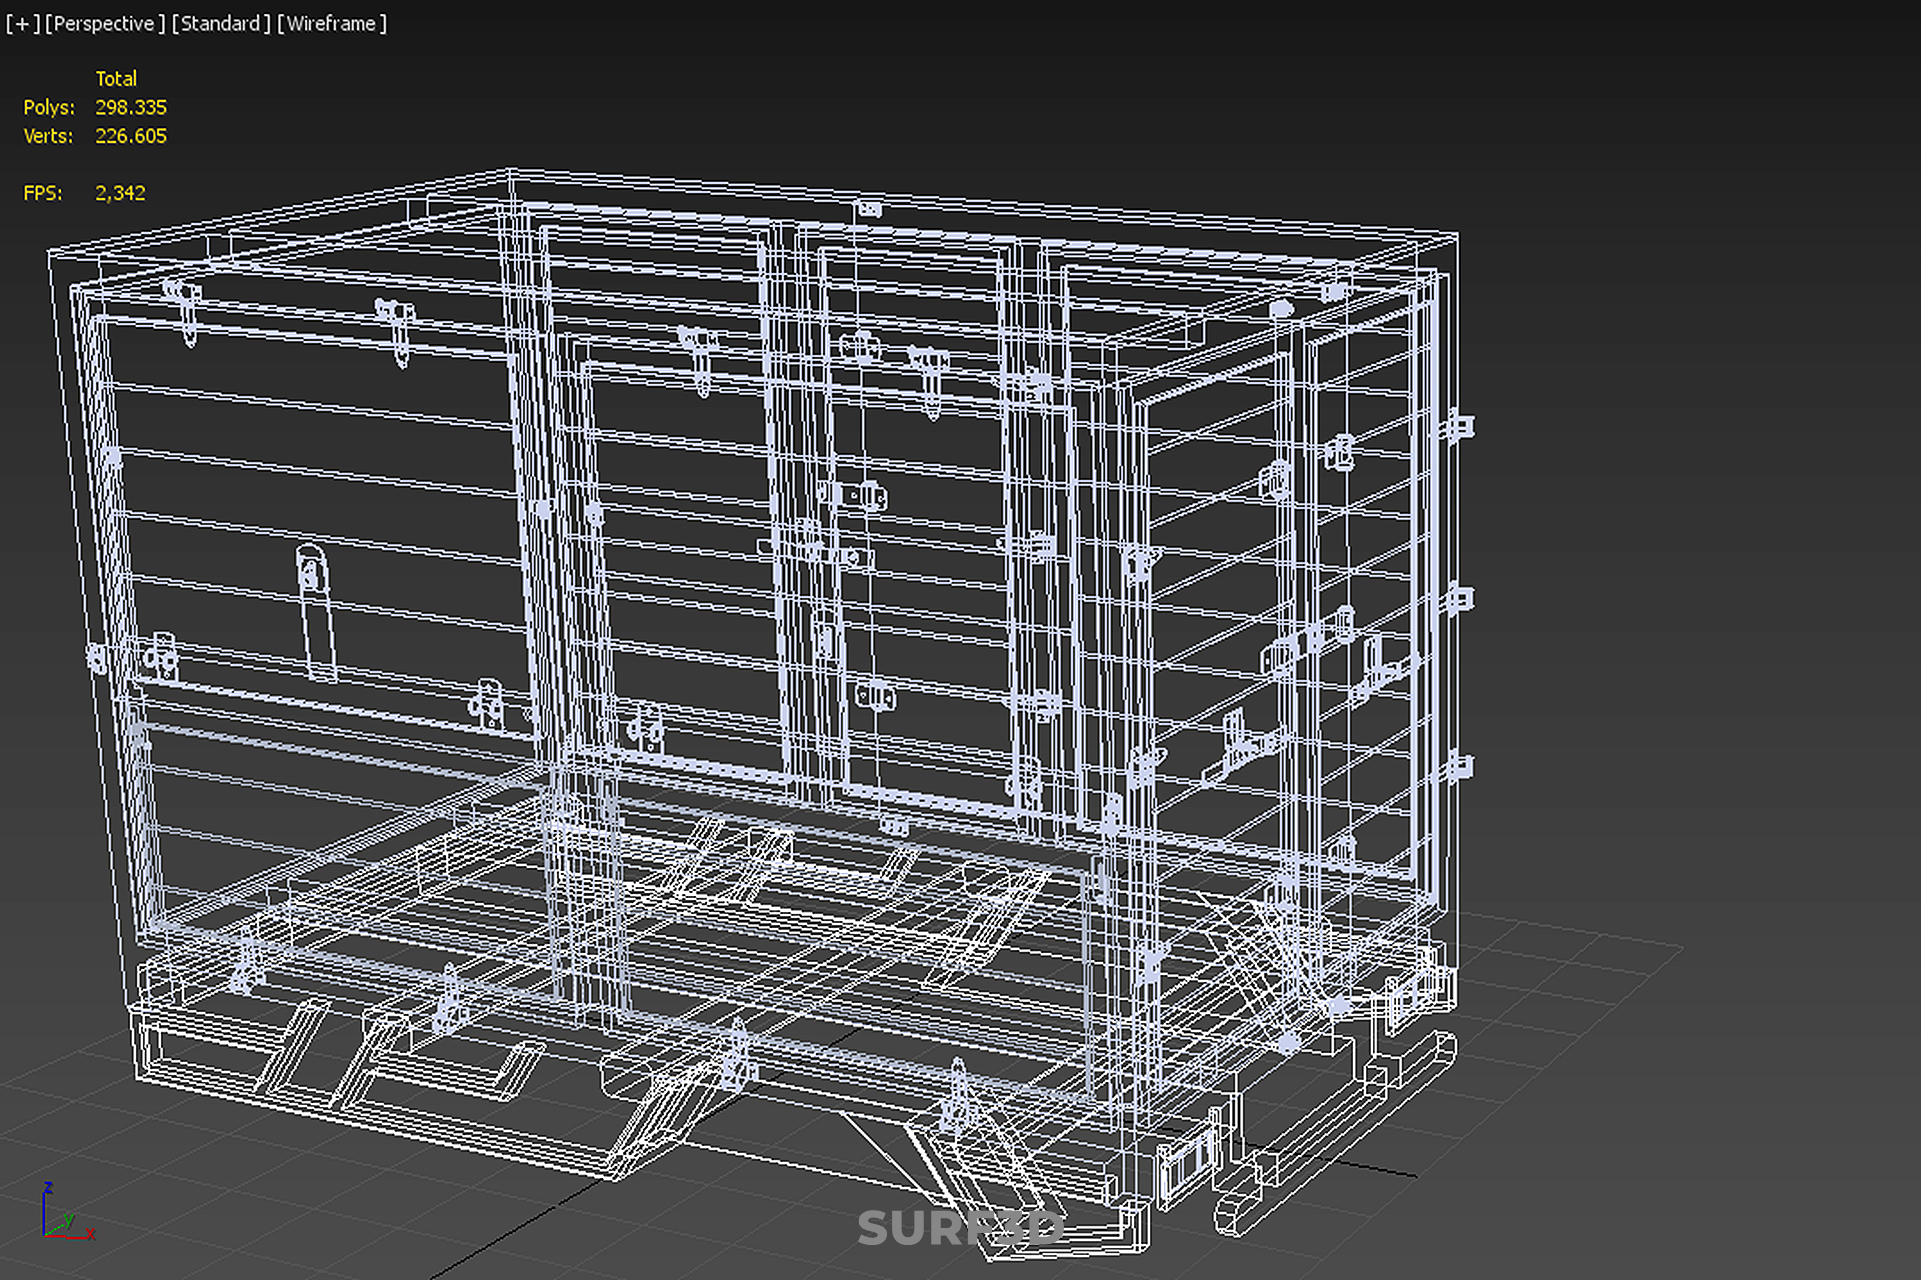
Task: Select the angled skid brace at bottom center
Action: pos(662,1122)
